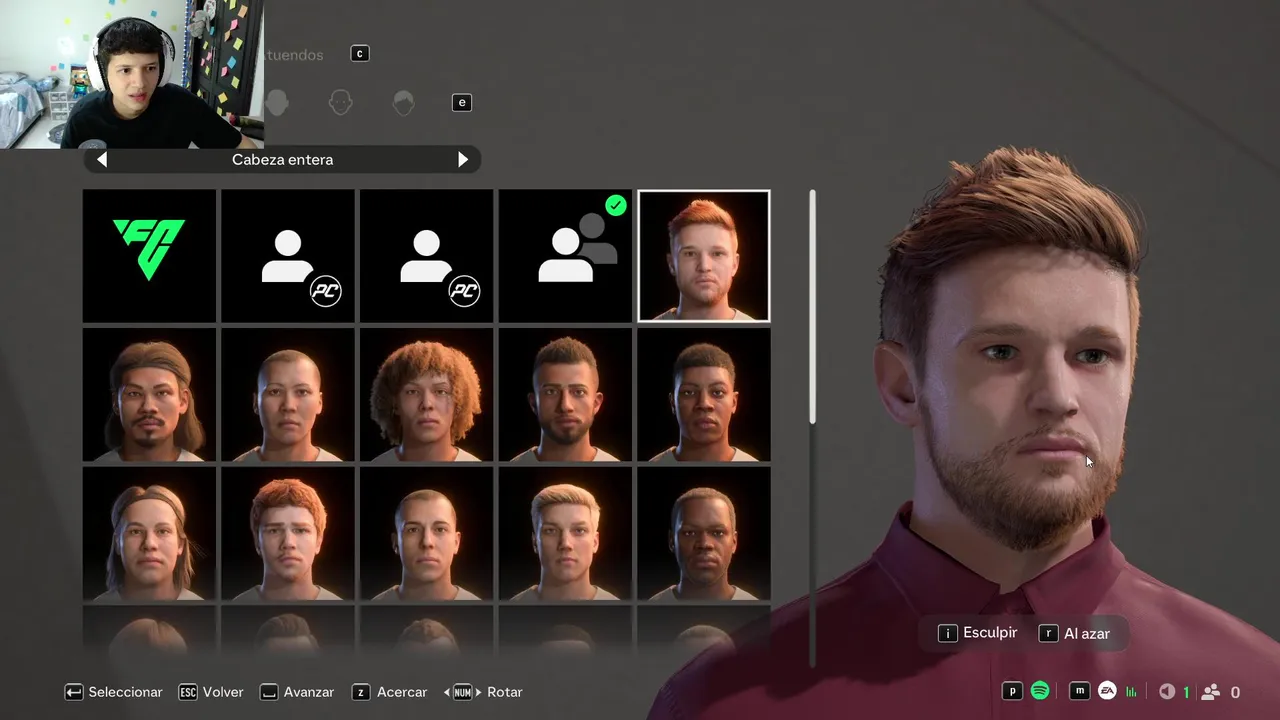Image resolution: width=1280 pixels, height=720 pixels.
Task: Click the Seleccionar prompt
Action: 113,692
